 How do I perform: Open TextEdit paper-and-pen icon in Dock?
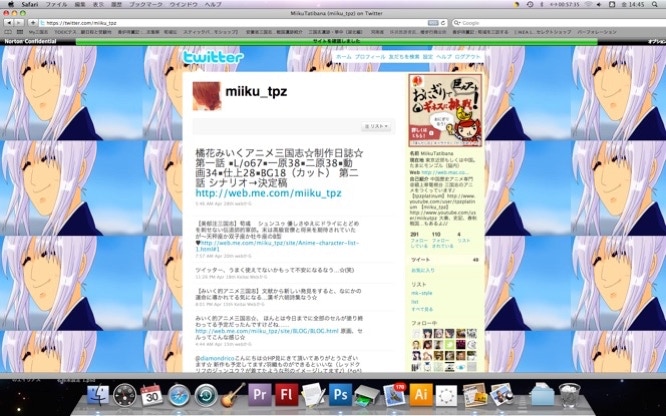coord(313,395)
